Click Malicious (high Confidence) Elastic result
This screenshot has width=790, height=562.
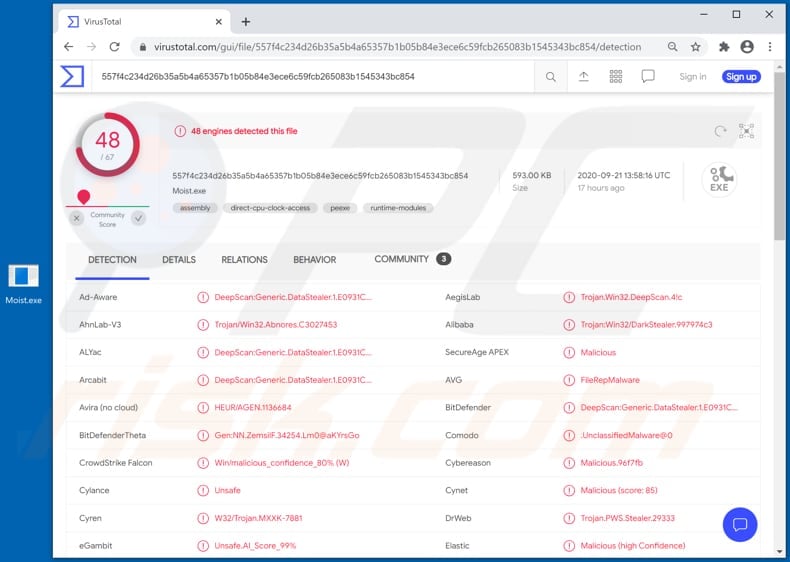coord(633,545)
